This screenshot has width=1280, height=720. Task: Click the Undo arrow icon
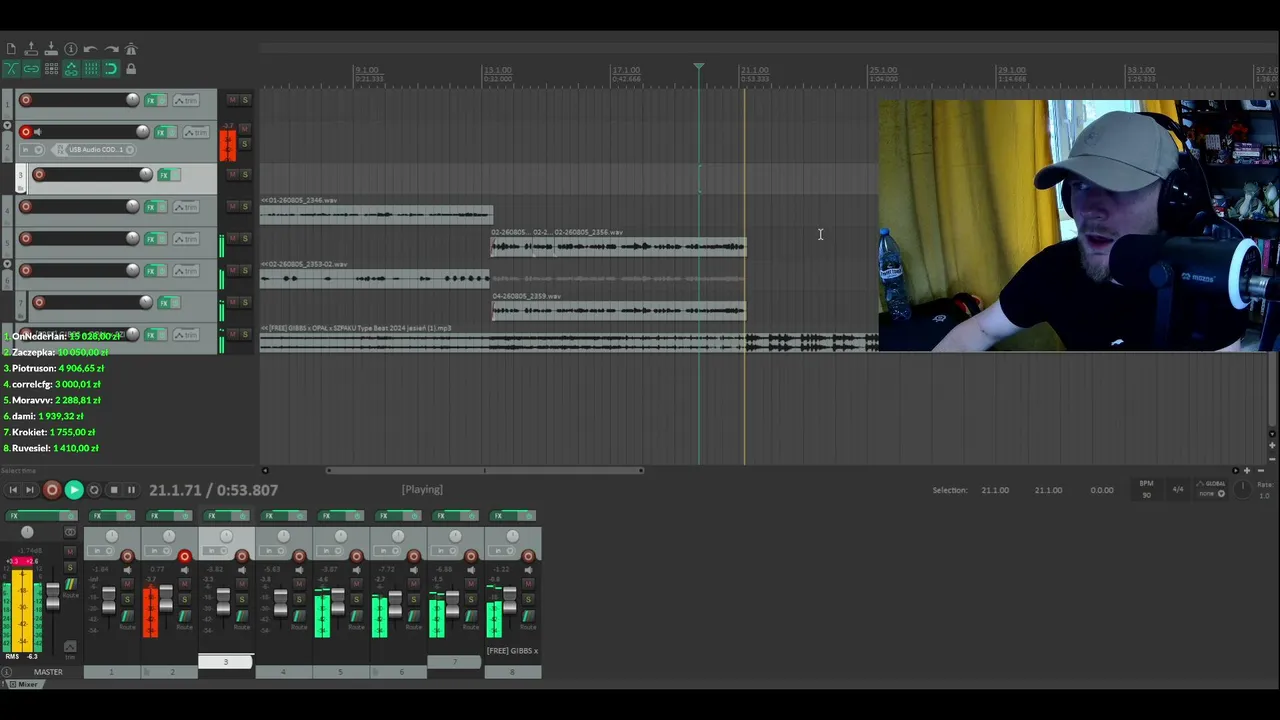[x=90, y=49]
